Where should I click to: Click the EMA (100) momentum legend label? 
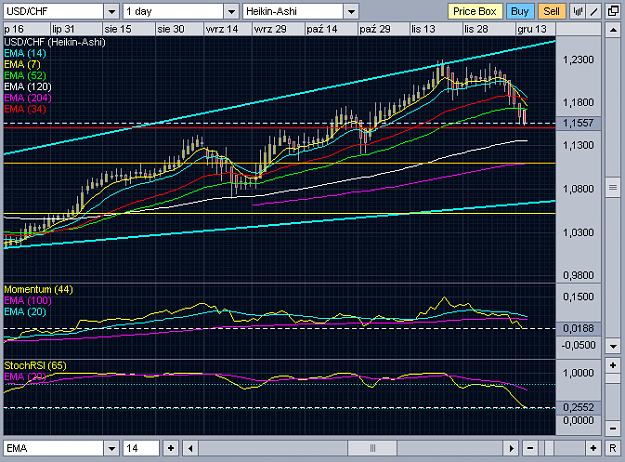(x=28, y=301)
